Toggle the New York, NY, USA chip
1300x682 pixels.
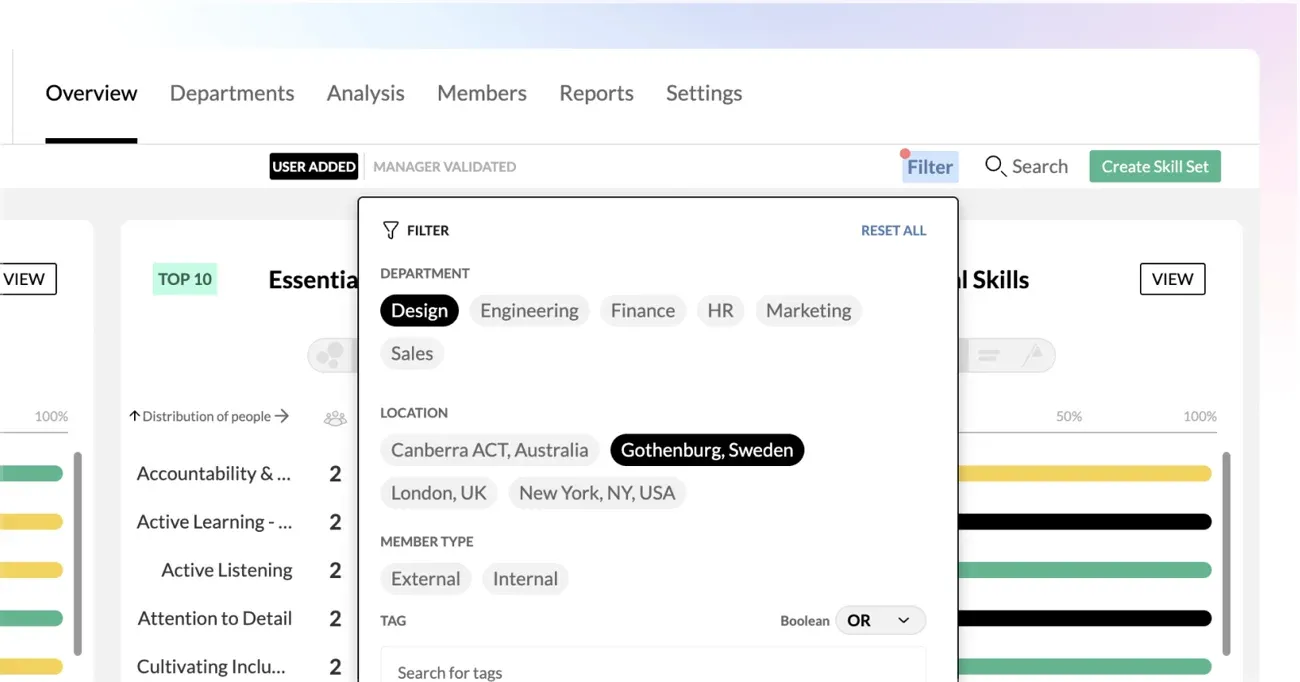597,493
